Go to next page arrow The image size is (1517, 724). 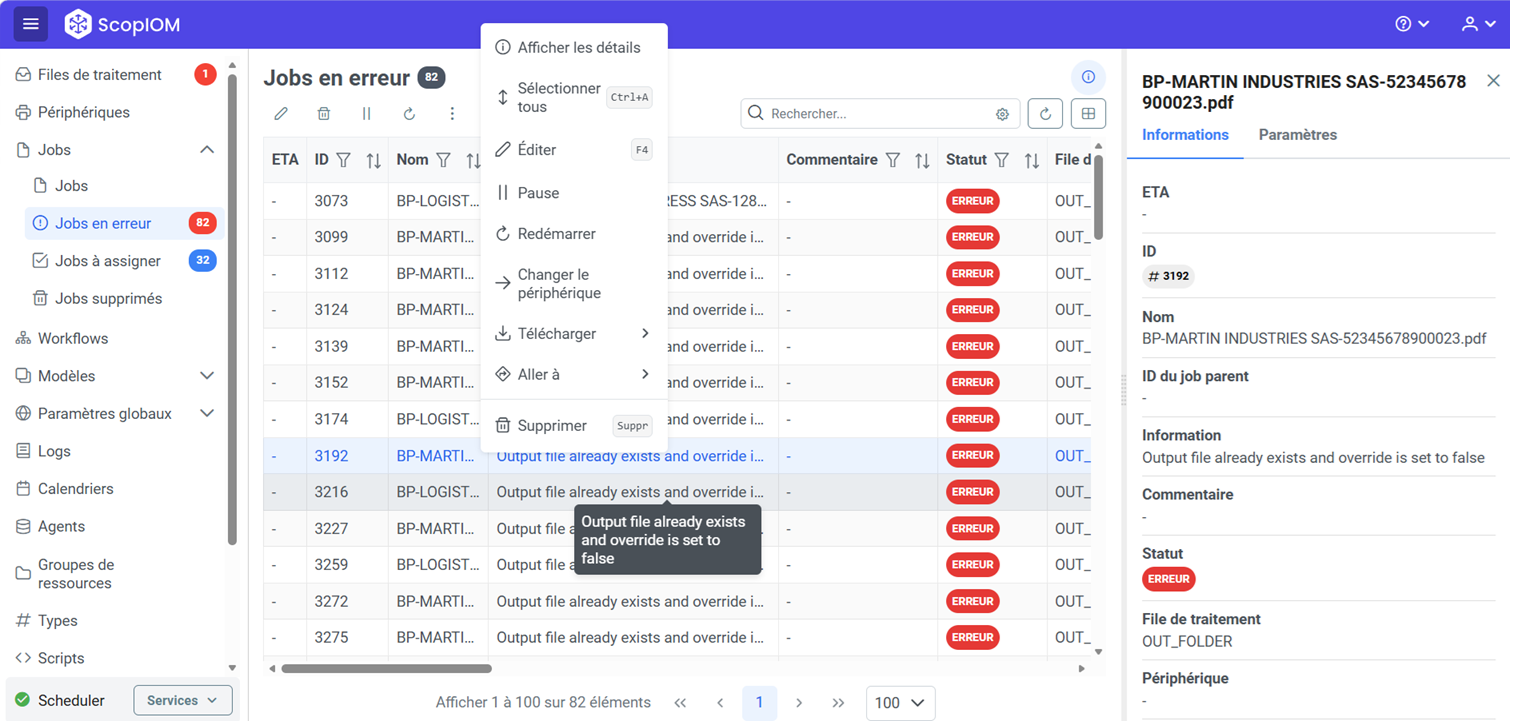click(799, 703)
